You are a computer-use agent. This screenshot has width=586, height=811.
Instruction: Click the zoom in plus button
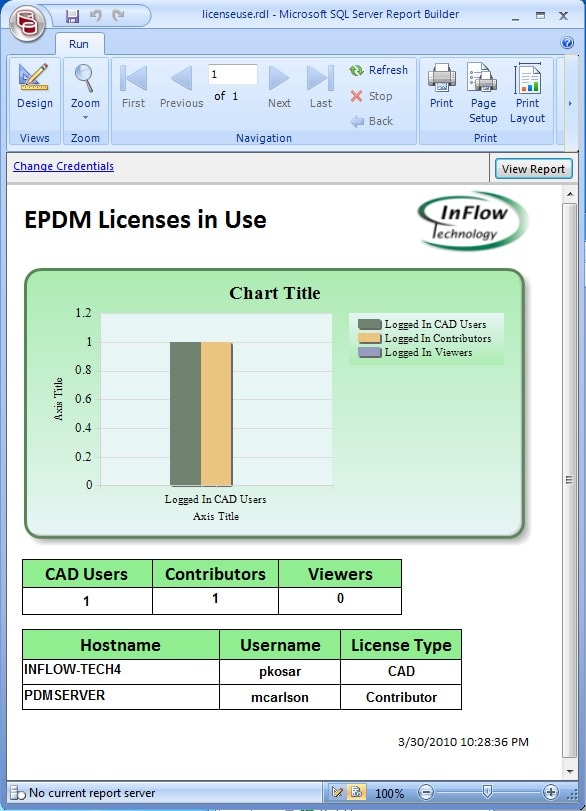551,792
